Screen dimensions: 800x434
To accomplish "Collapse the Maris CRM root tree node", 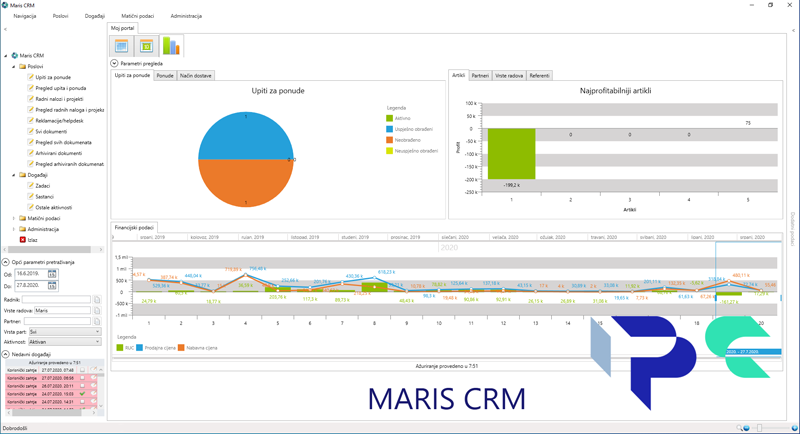I will 6,56.
